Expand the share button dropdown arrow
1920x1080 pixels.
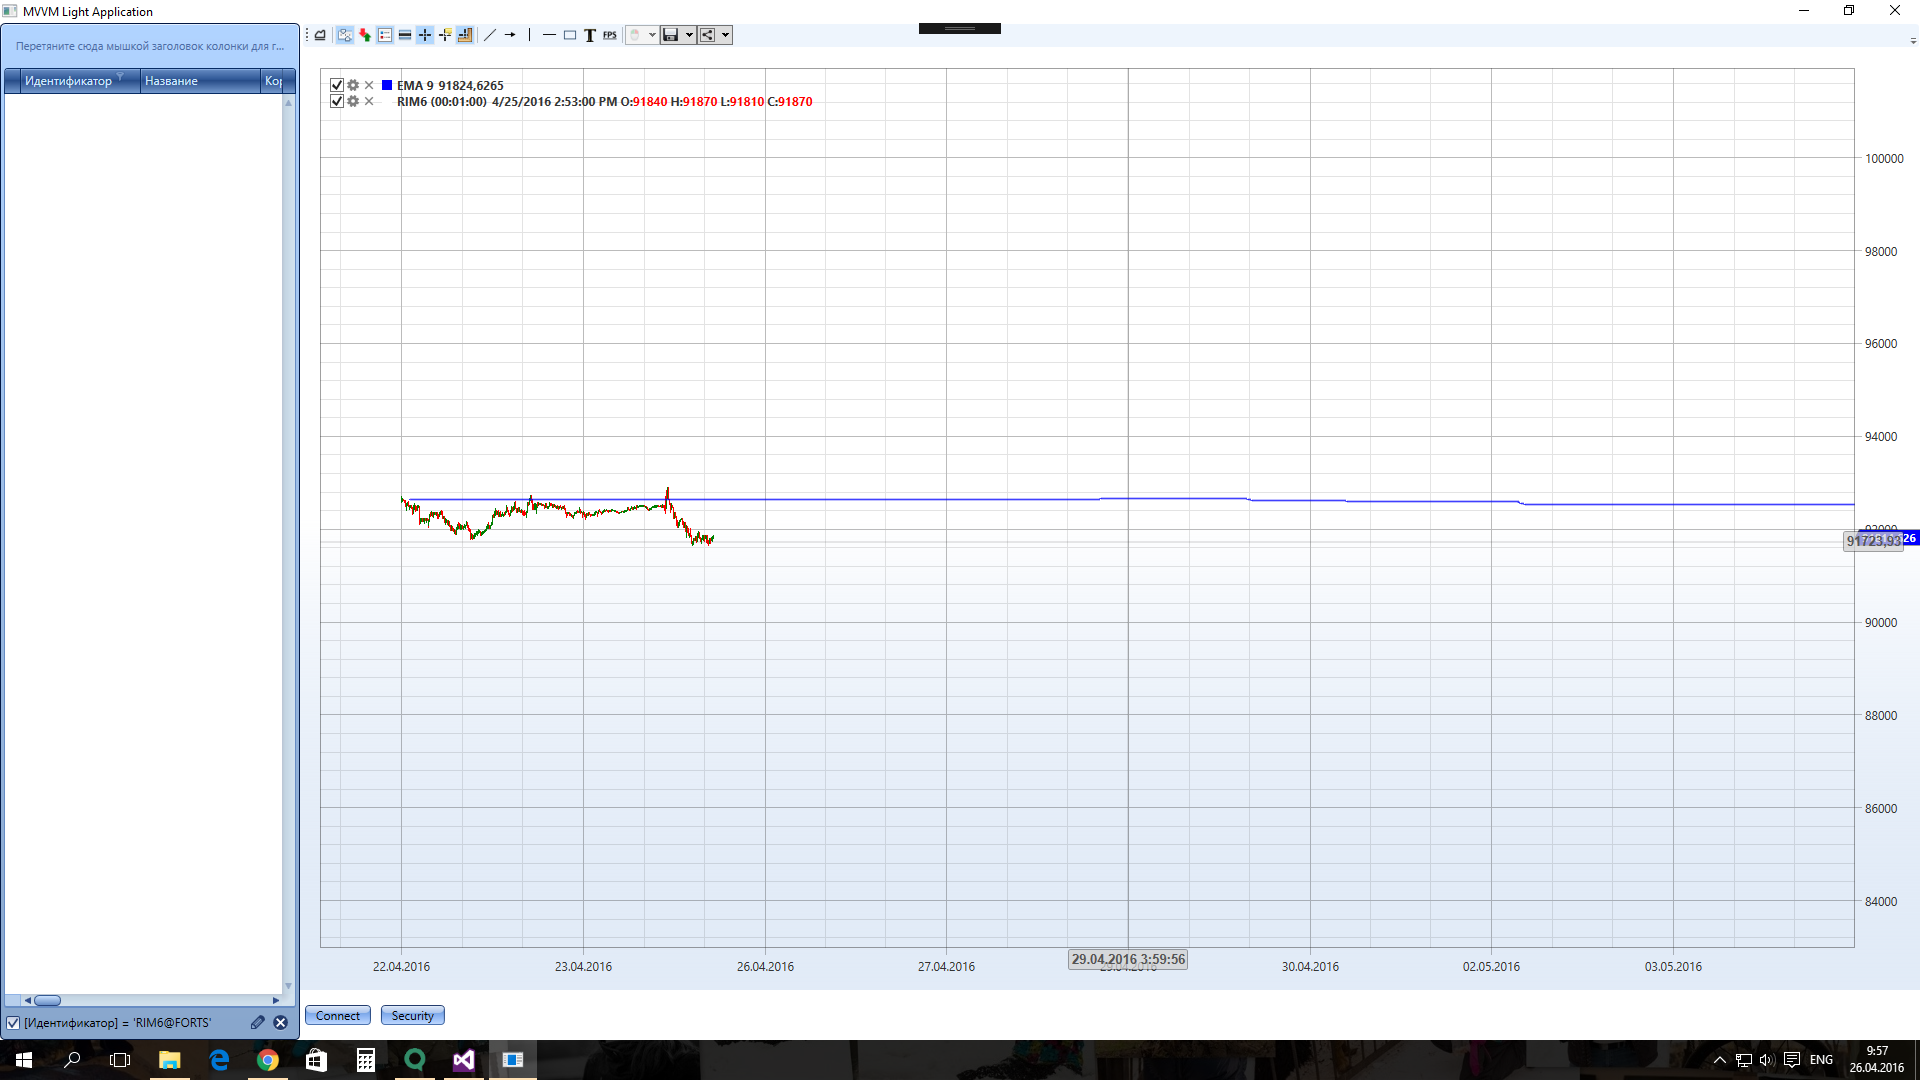click(726, 35)
